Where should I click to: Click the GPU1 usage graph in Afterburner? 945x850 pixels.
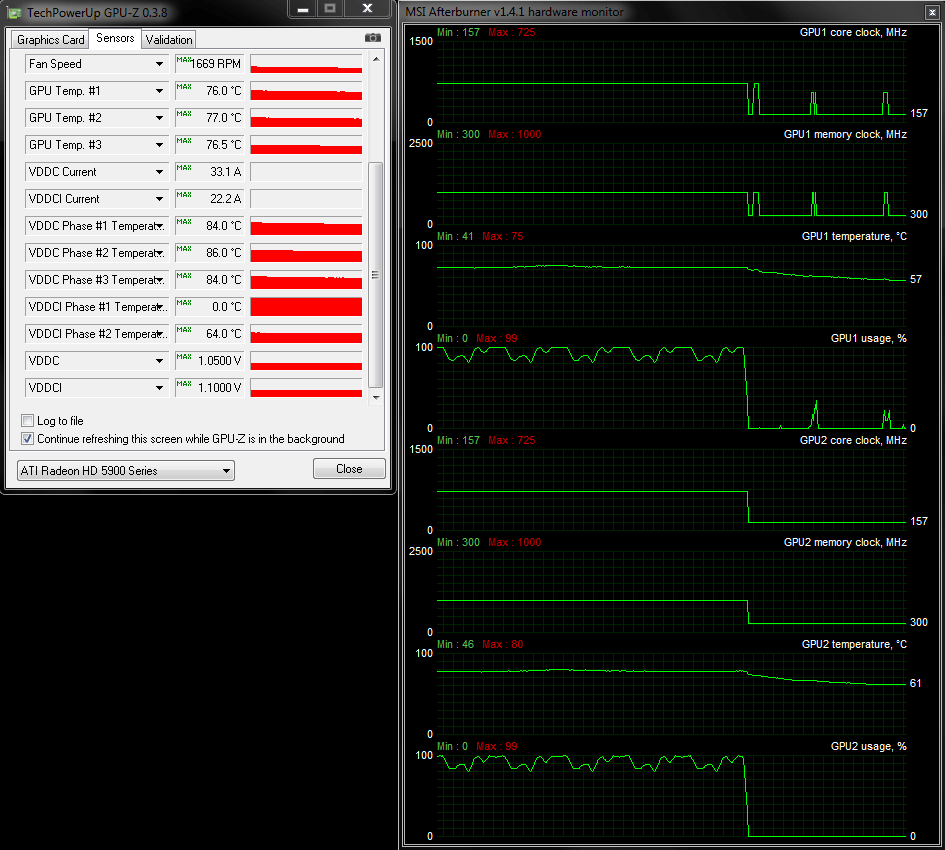671,388
